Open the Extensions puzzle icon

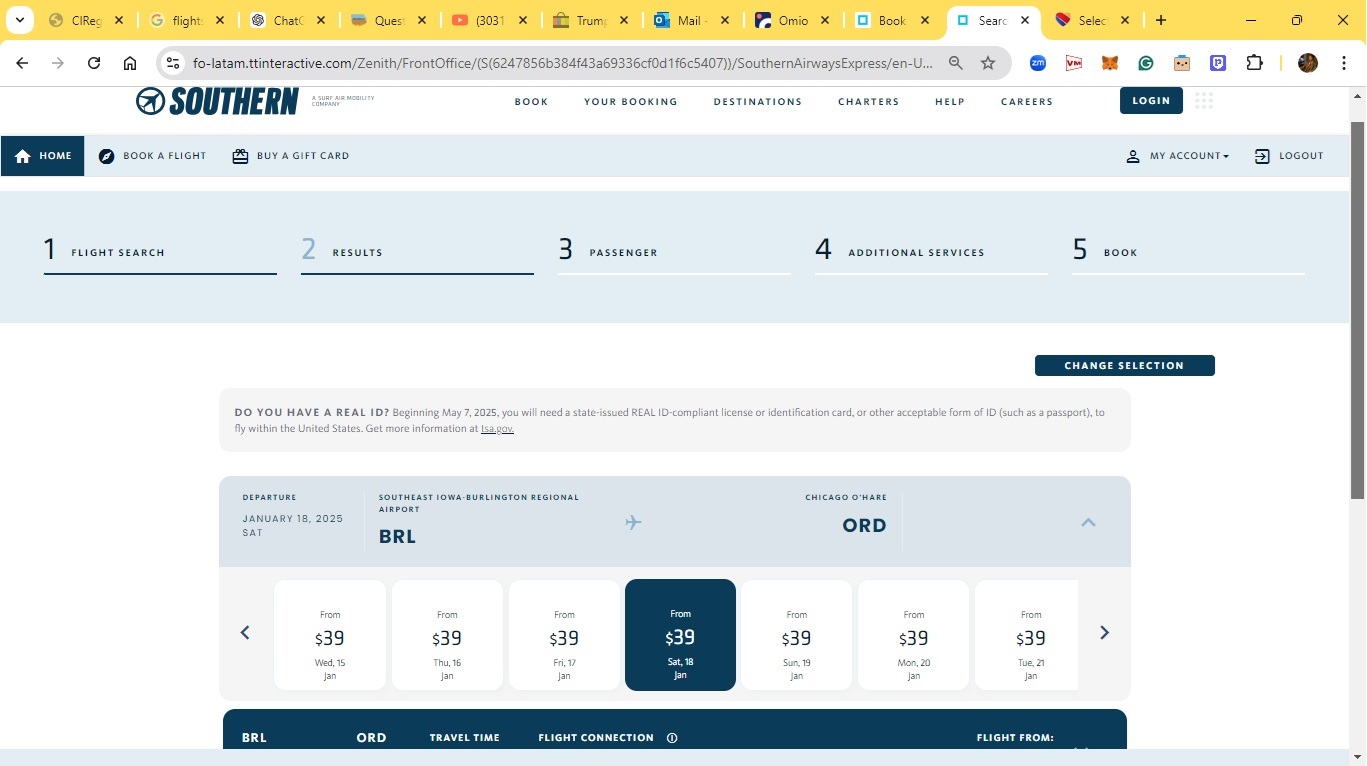click(1254, 63)
